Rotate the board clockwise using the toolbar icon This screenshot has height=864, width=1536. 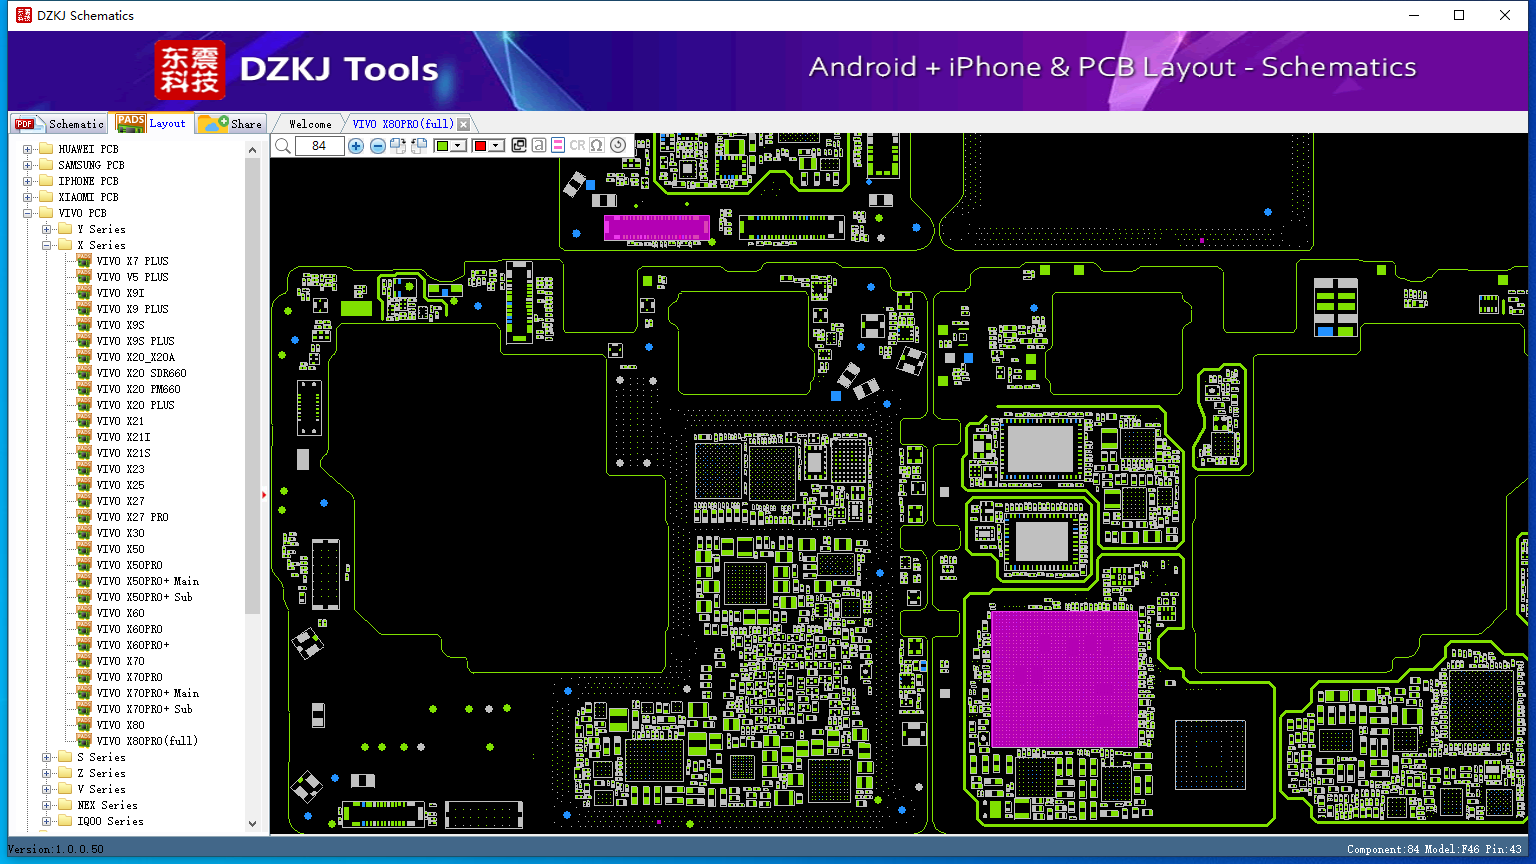click(x=398, y=146)
